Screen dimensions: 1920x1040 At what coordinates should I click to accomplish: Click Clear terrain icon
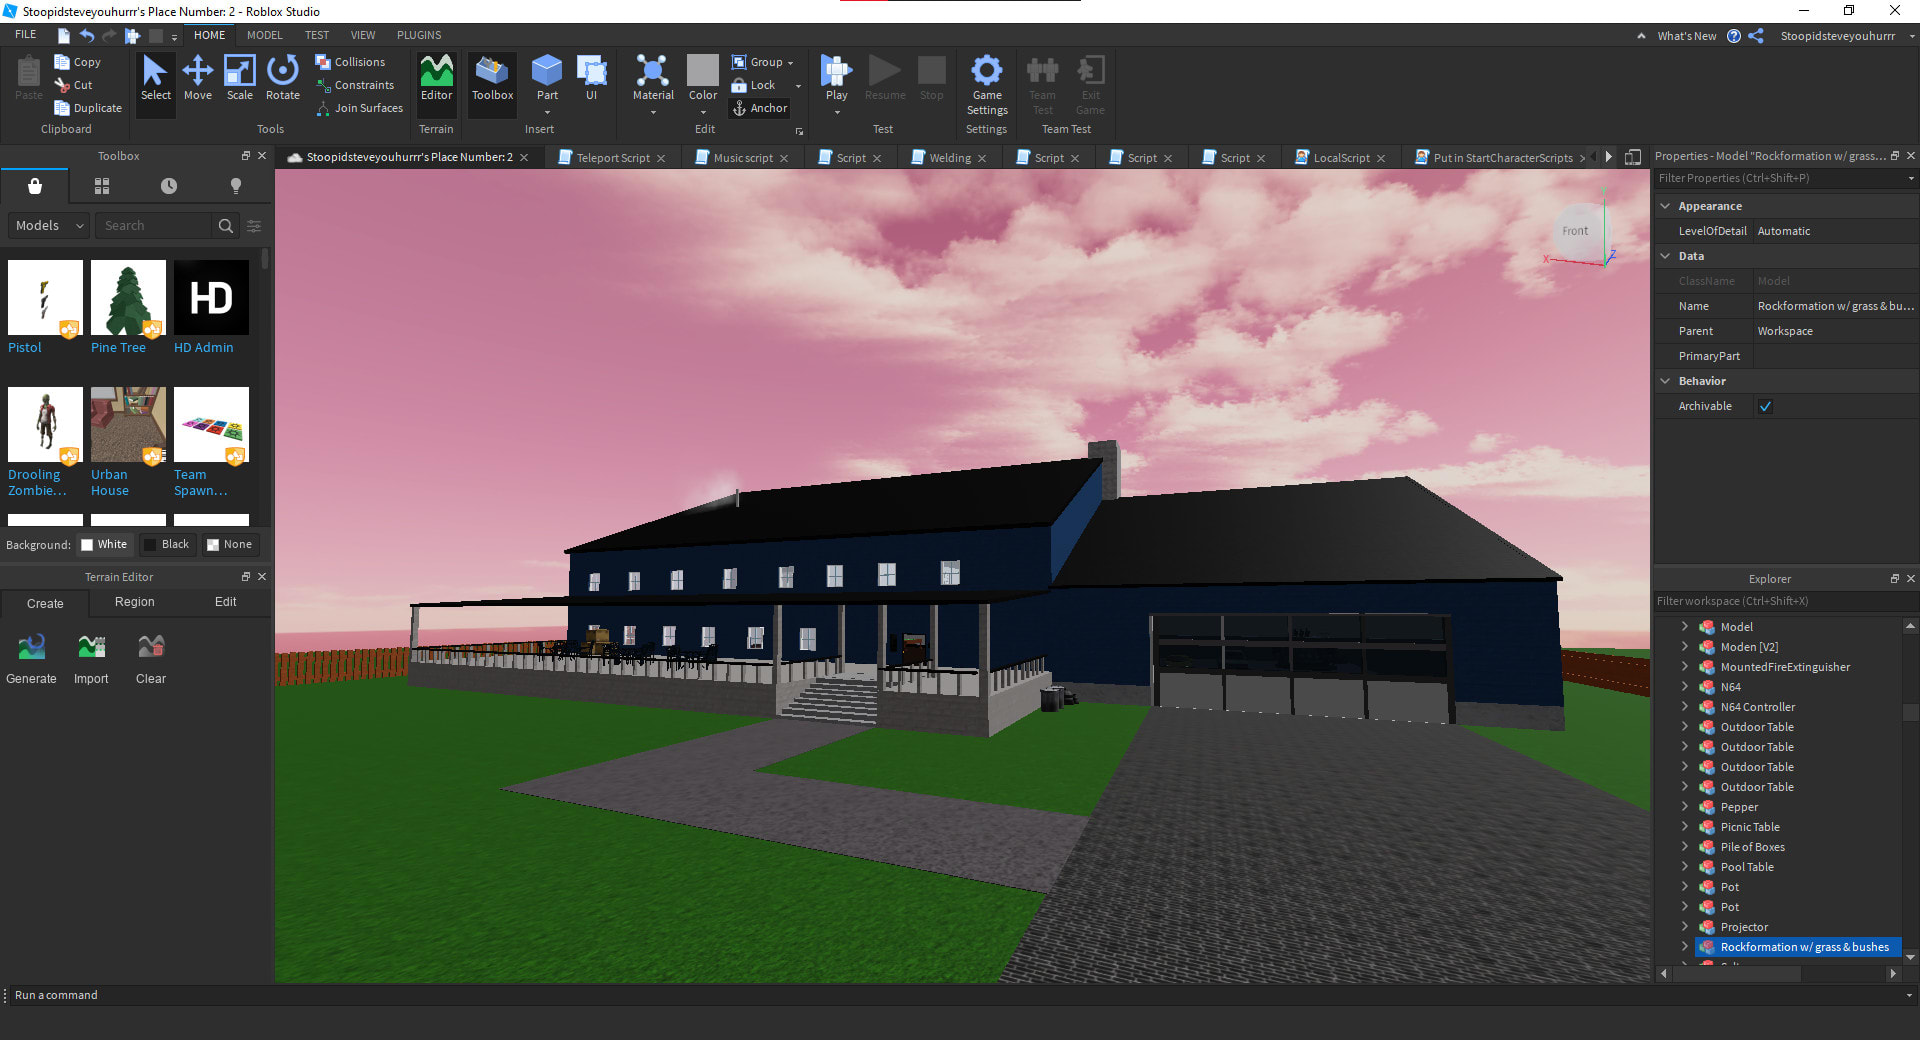(x=151, y=647)
